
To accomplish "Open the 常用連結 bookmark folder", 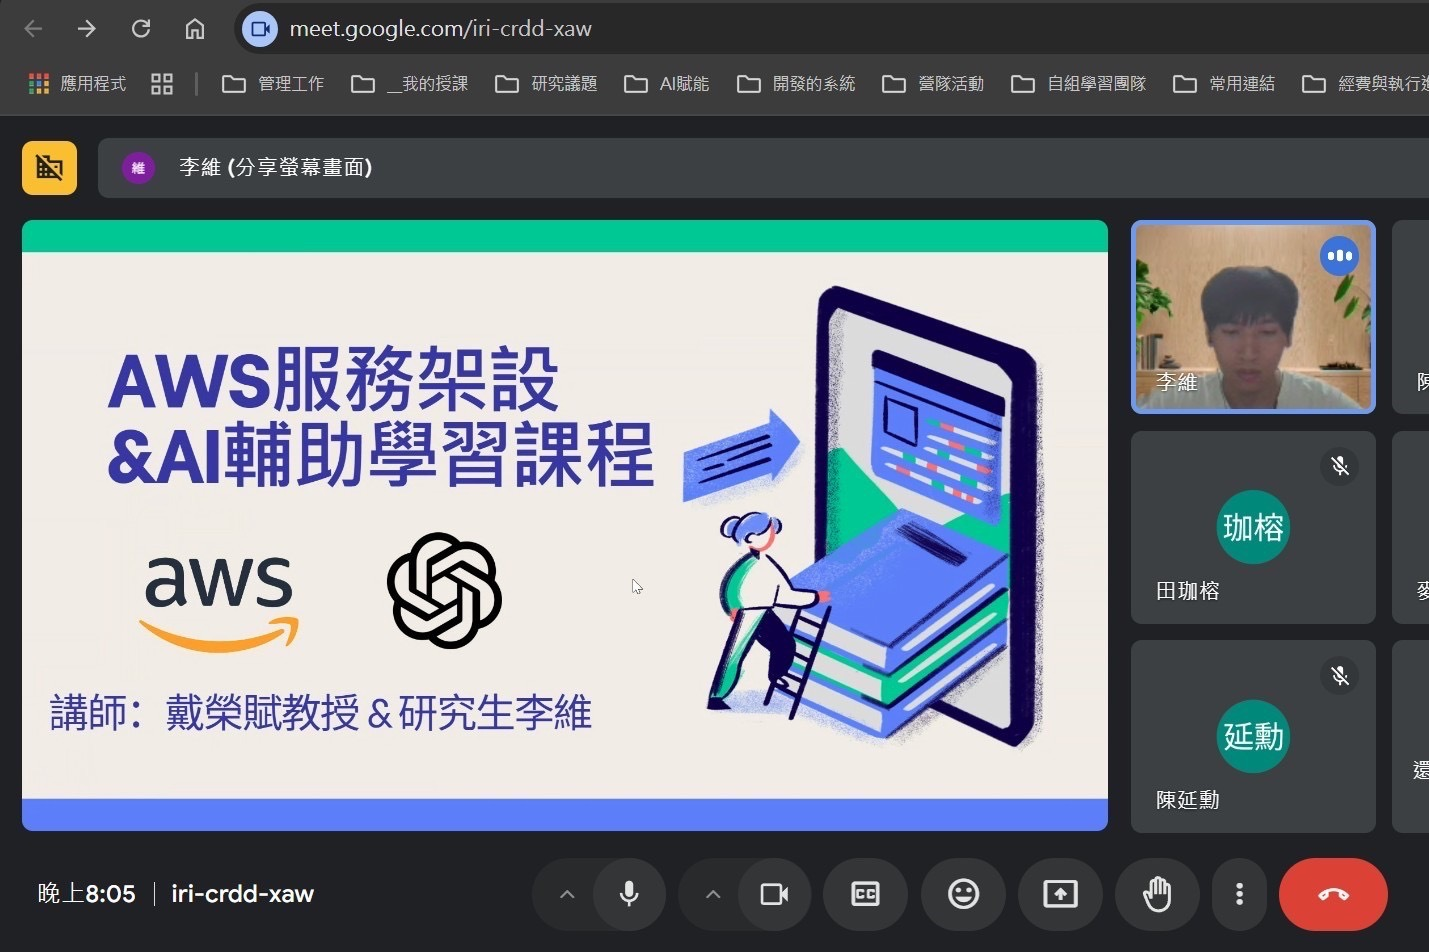I will coord(1224,84).
